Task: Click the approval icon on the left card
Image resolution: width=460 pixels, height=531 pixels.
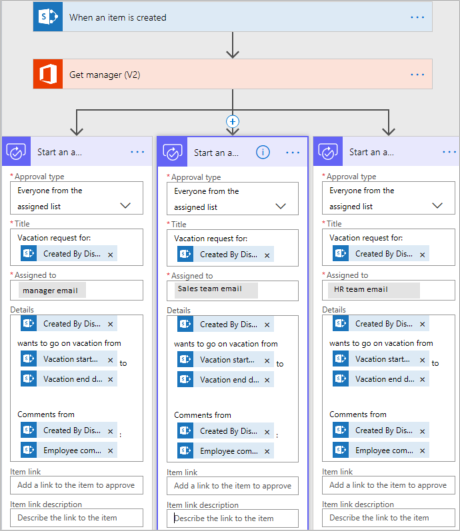Action: point(16,152)
